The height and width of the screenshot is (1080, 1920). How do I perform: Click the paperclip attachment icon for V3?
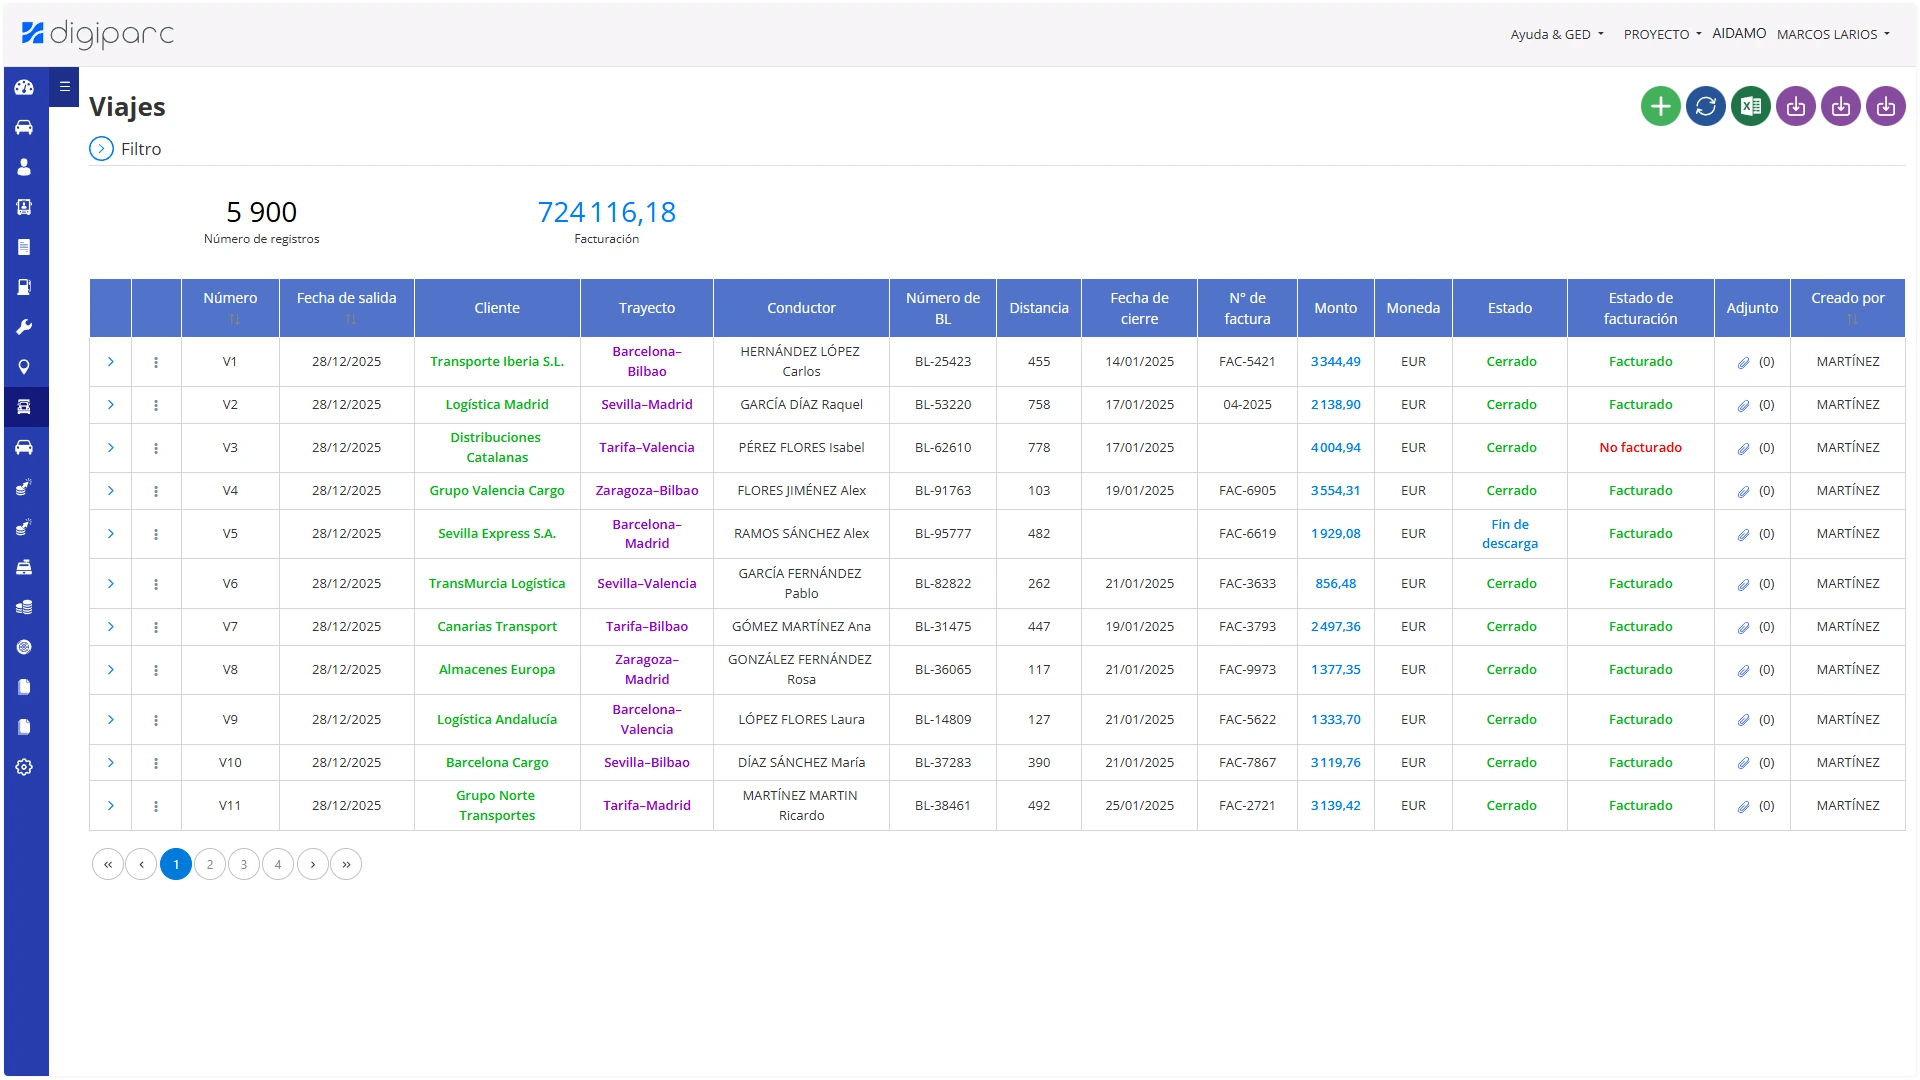coord(1743,448)
